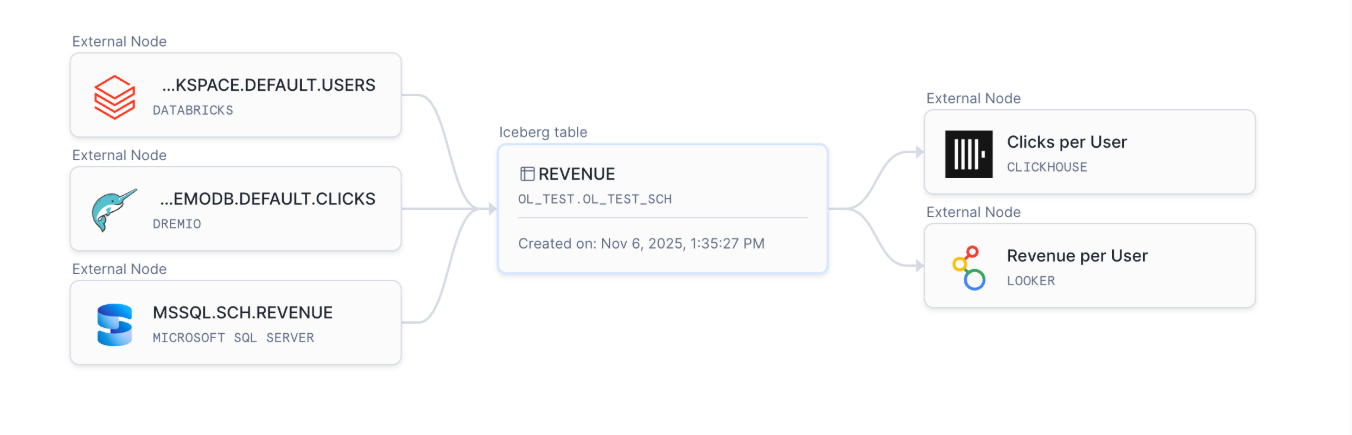The height and width of the screenshot is (435, 1352).
Task: Click the Microsoft SQL Server icon
Action: [114, 323]
